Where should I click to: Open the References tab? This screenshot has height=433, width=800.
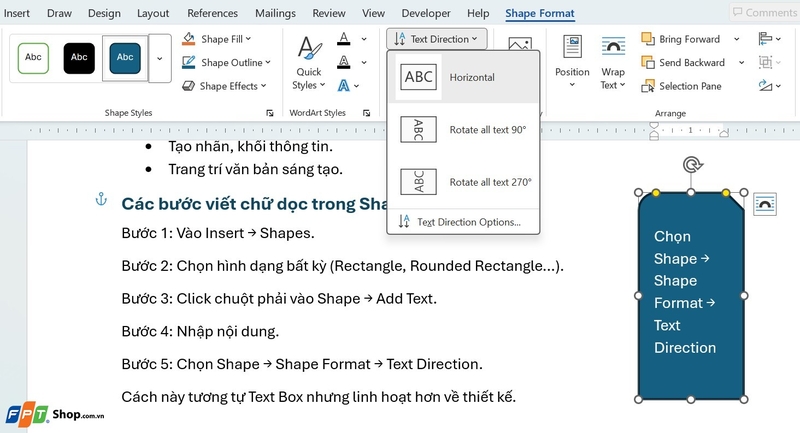[x=212, y=13]
